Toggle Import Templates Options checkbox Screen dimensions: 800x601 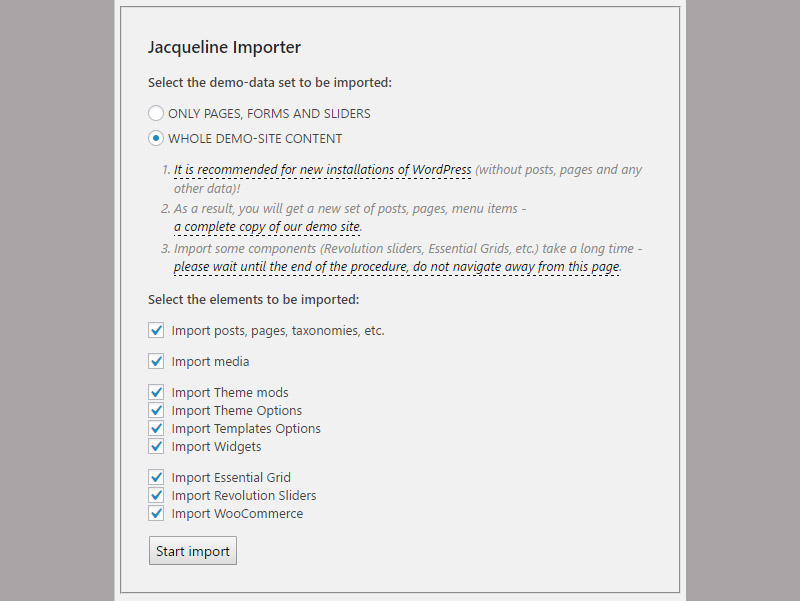tap(156, 429)
